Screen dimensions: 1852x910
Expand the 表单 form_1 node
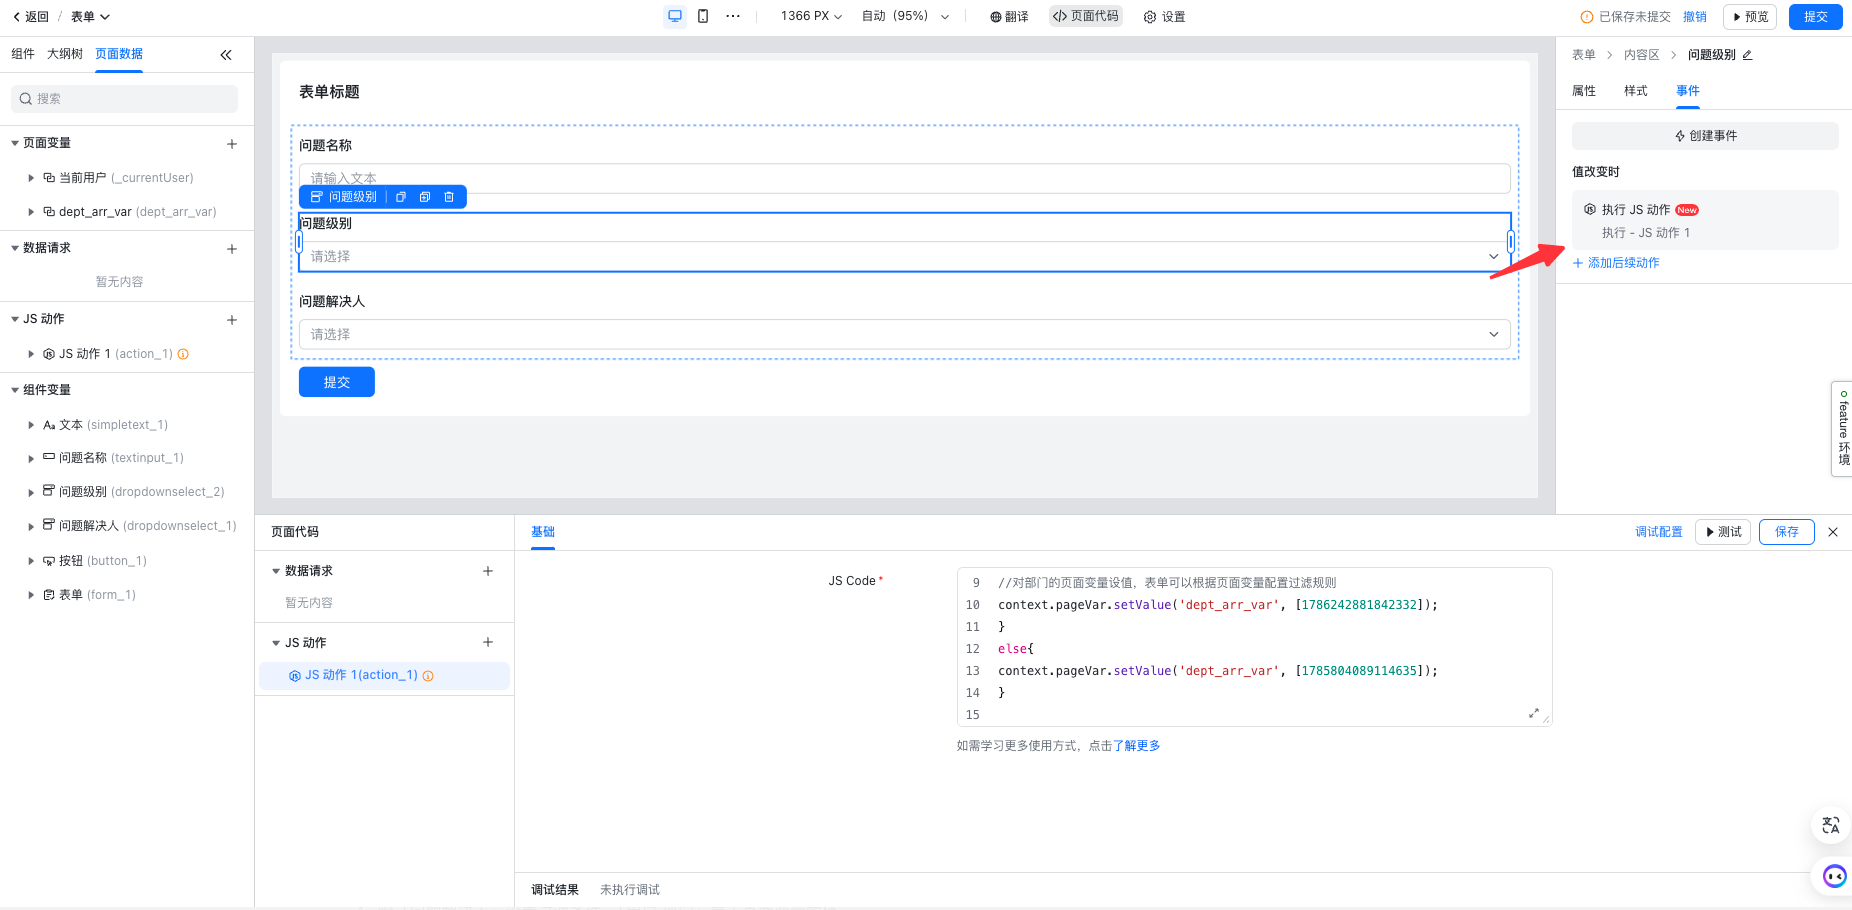point(31,595)
